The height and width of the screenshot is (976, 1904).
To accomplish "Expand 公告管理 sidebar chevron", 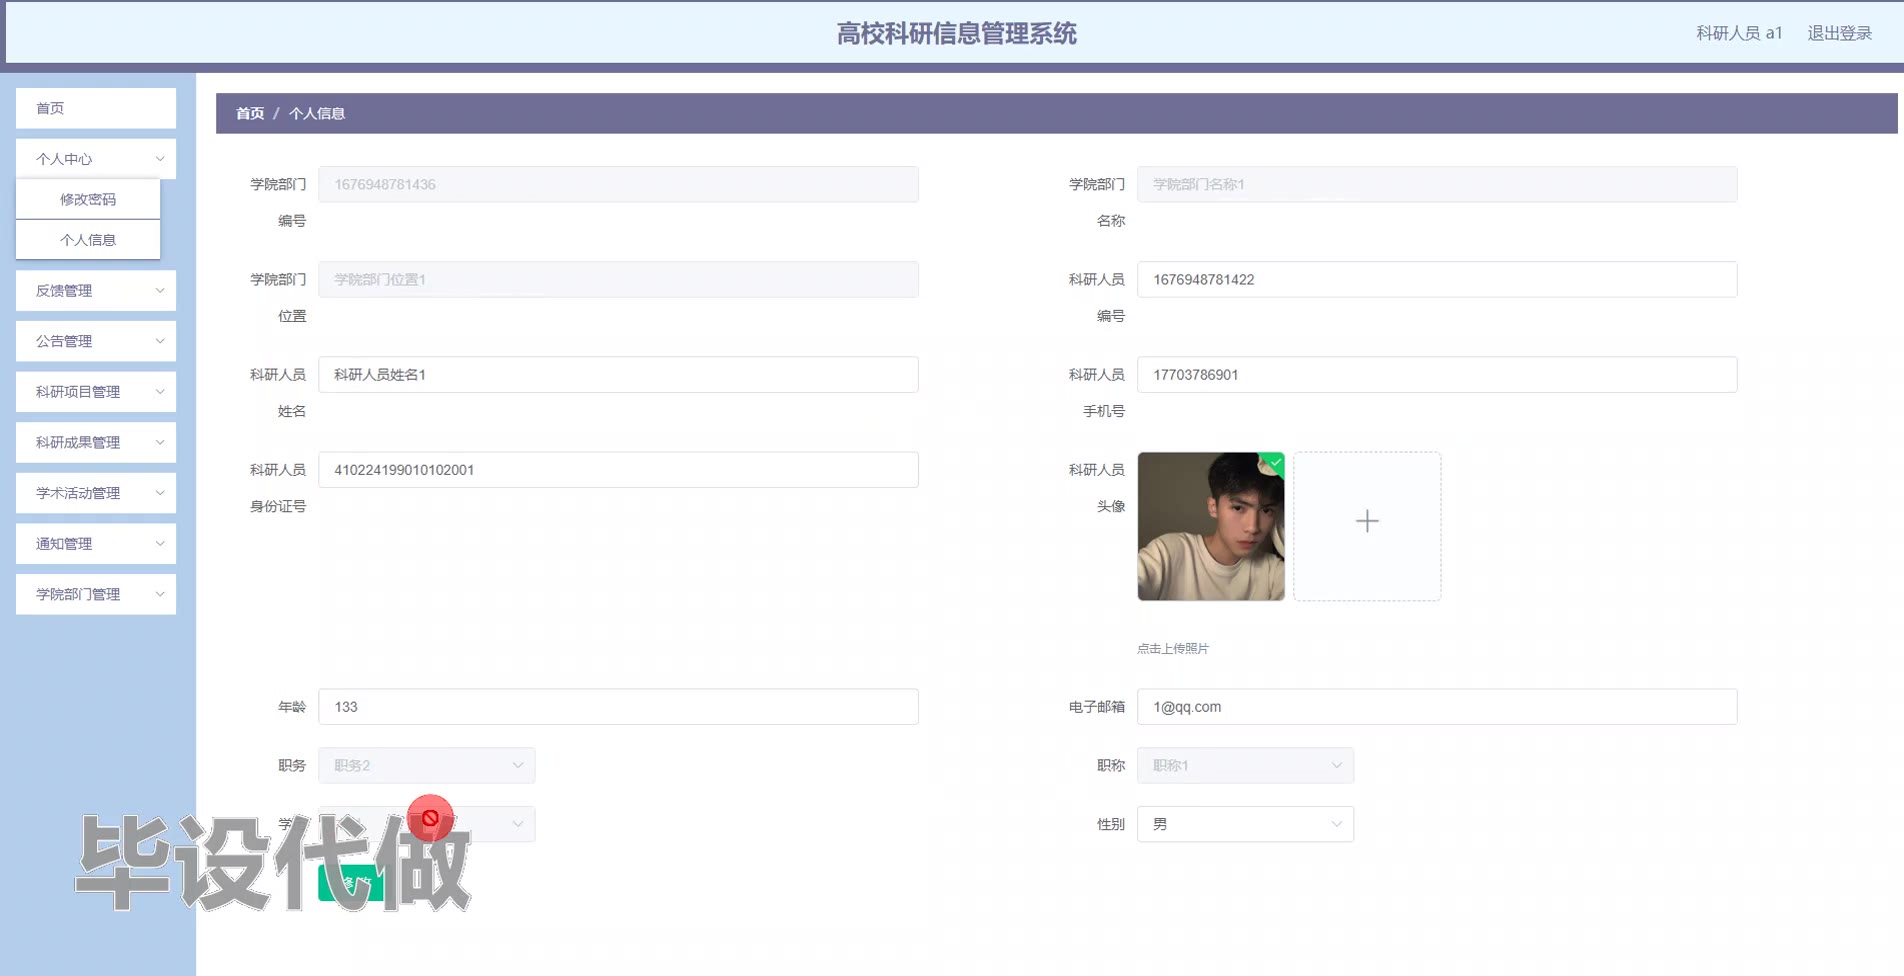I will tap(160, 341).
